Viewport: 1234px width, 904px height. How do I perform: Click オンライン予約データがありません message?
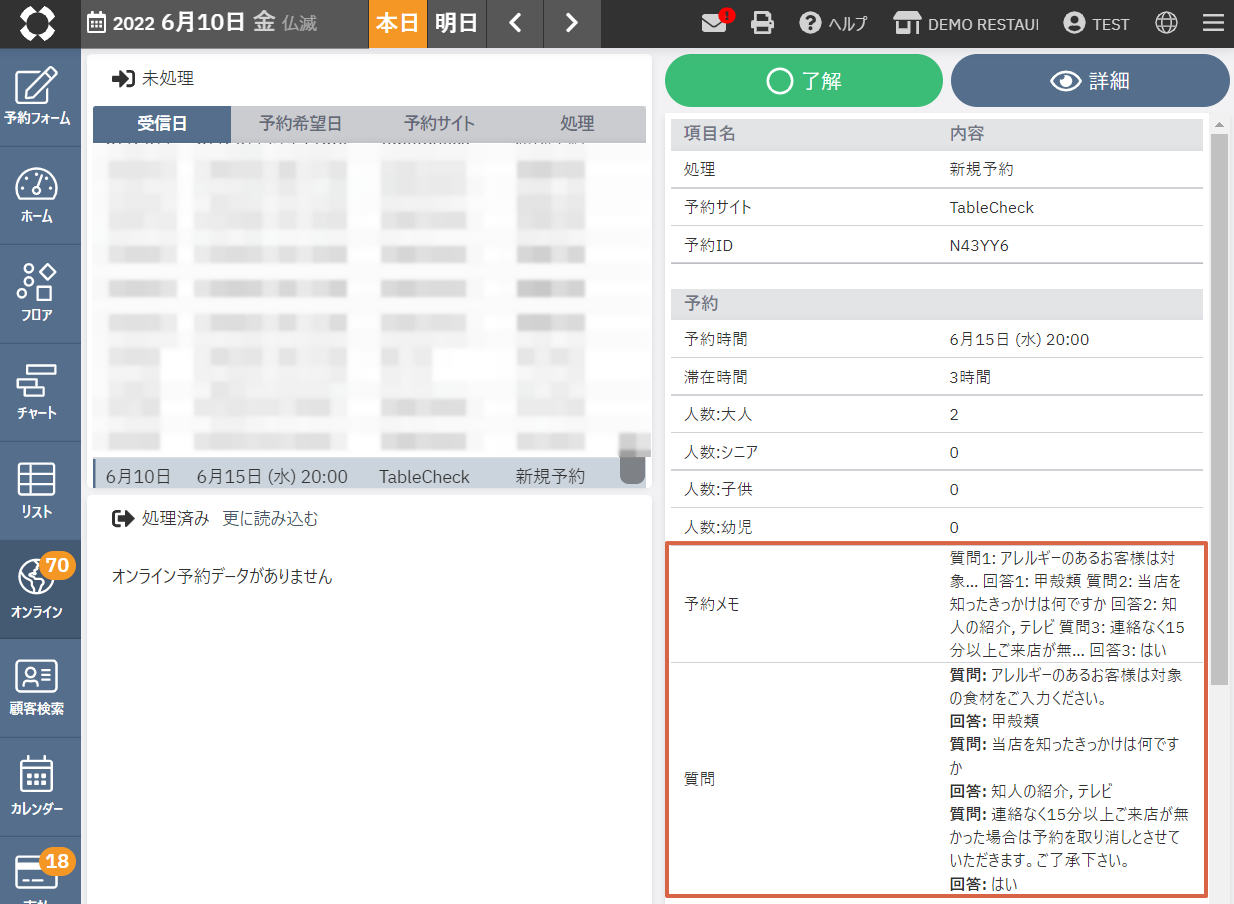[x=222, y=576]
